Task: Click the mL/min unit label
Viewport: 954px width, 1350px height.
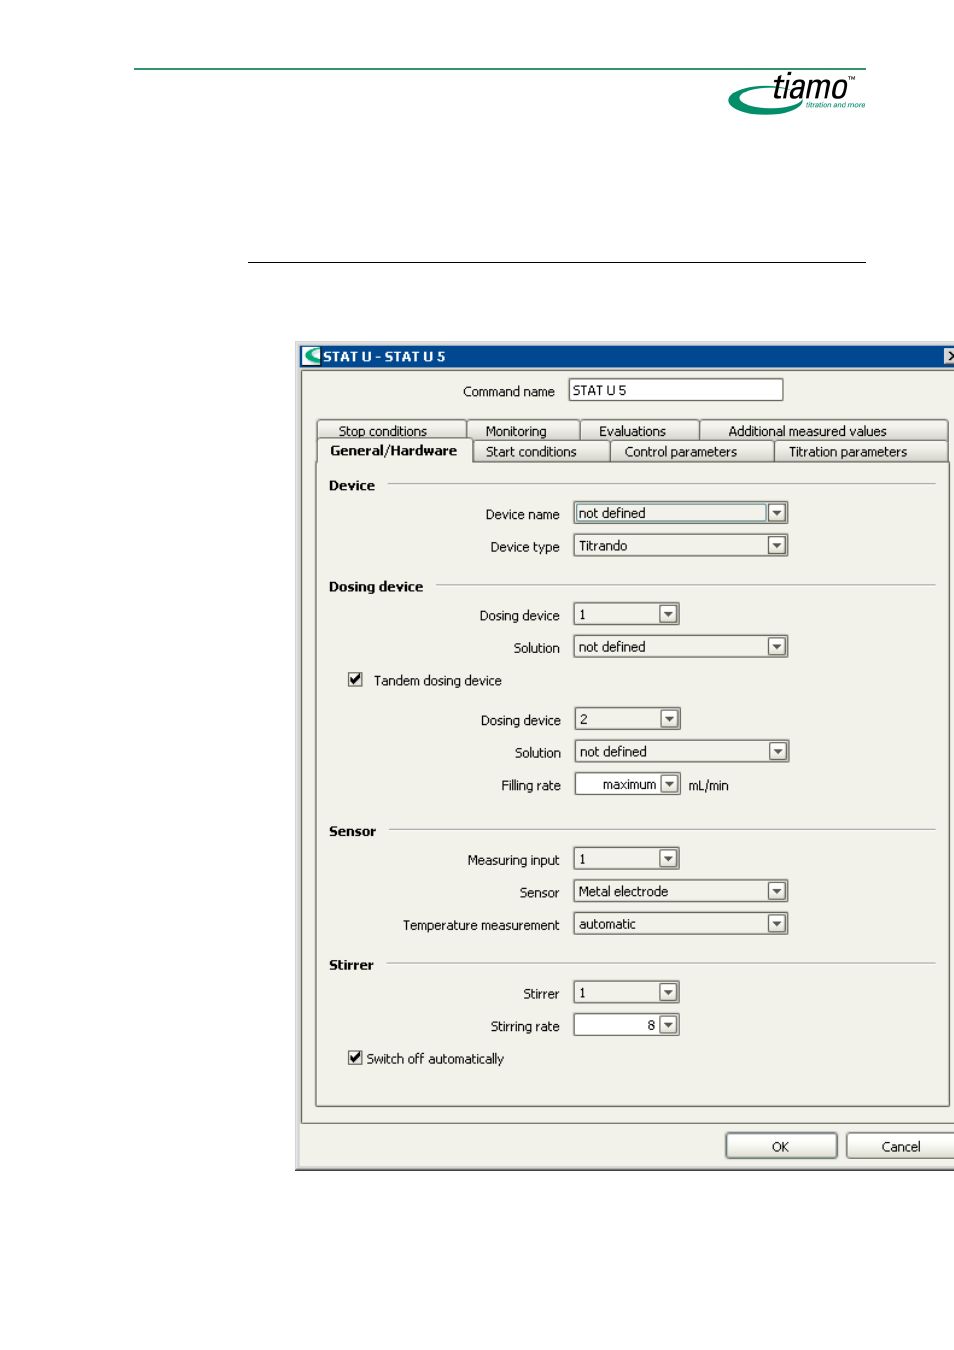Action: (708, 786)
